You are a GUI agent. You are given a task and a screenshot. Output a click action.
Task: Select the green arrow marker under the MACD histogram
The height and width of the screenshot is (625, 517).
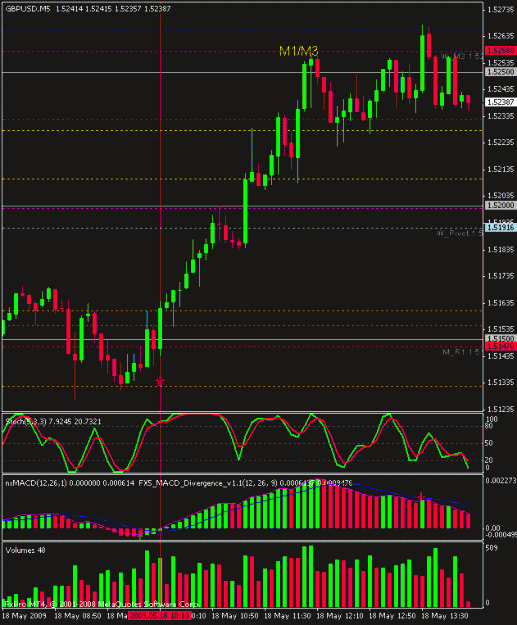coord(140,537)
